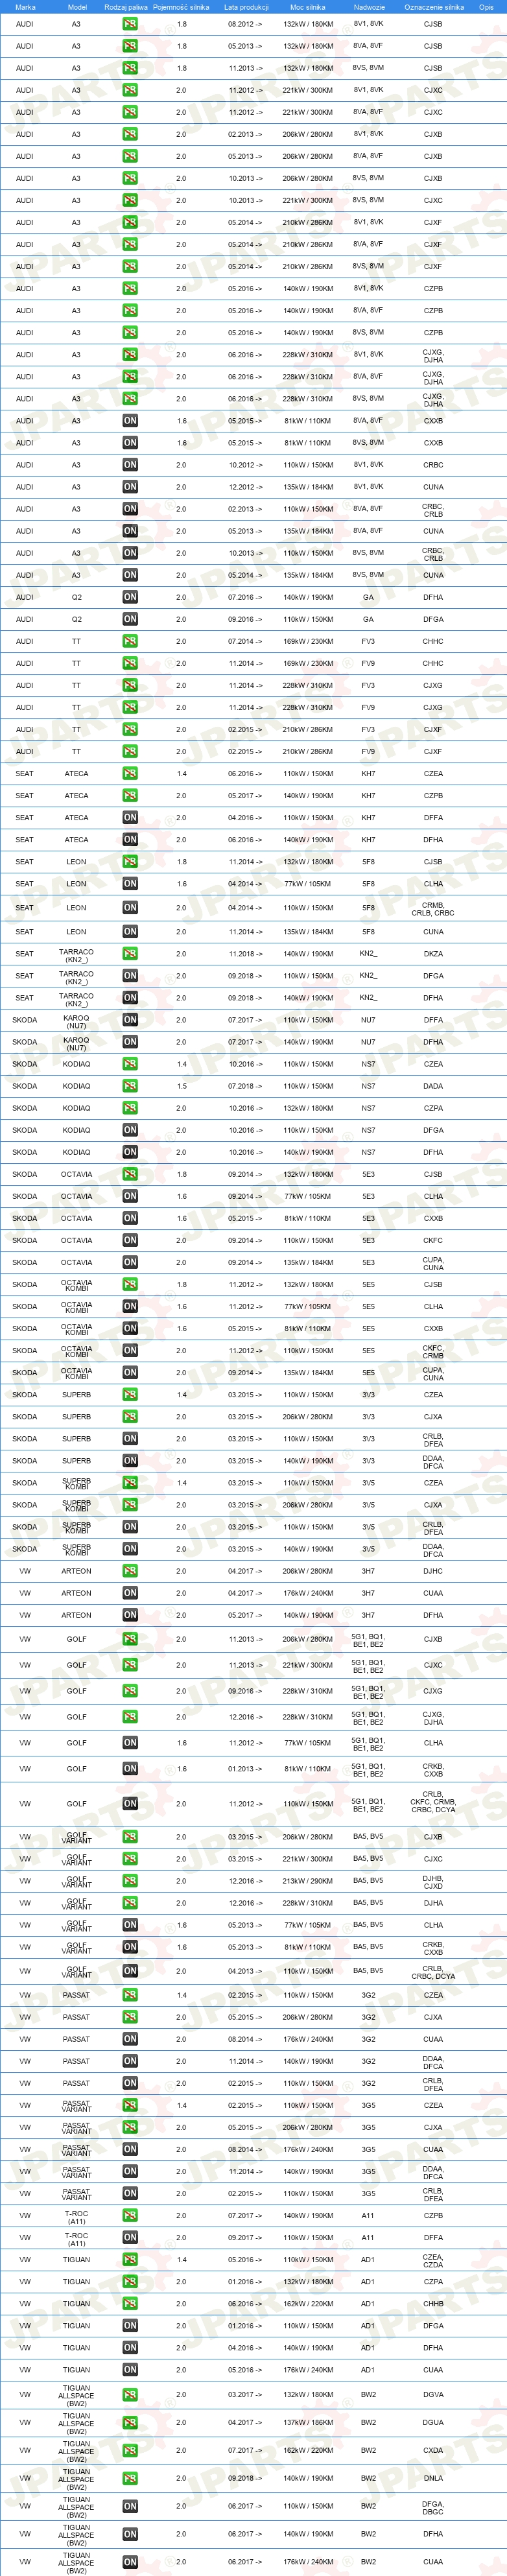Select engine code DJHC in Arteon row
507x2576 pixels.
[433, 1571]
